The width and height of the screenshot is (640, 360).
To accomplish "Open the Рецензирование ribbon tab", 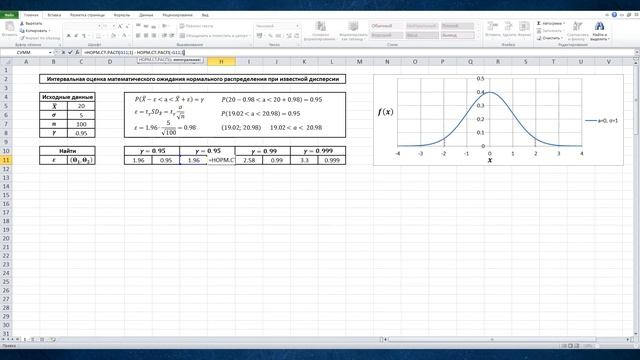I will point(178,15).
